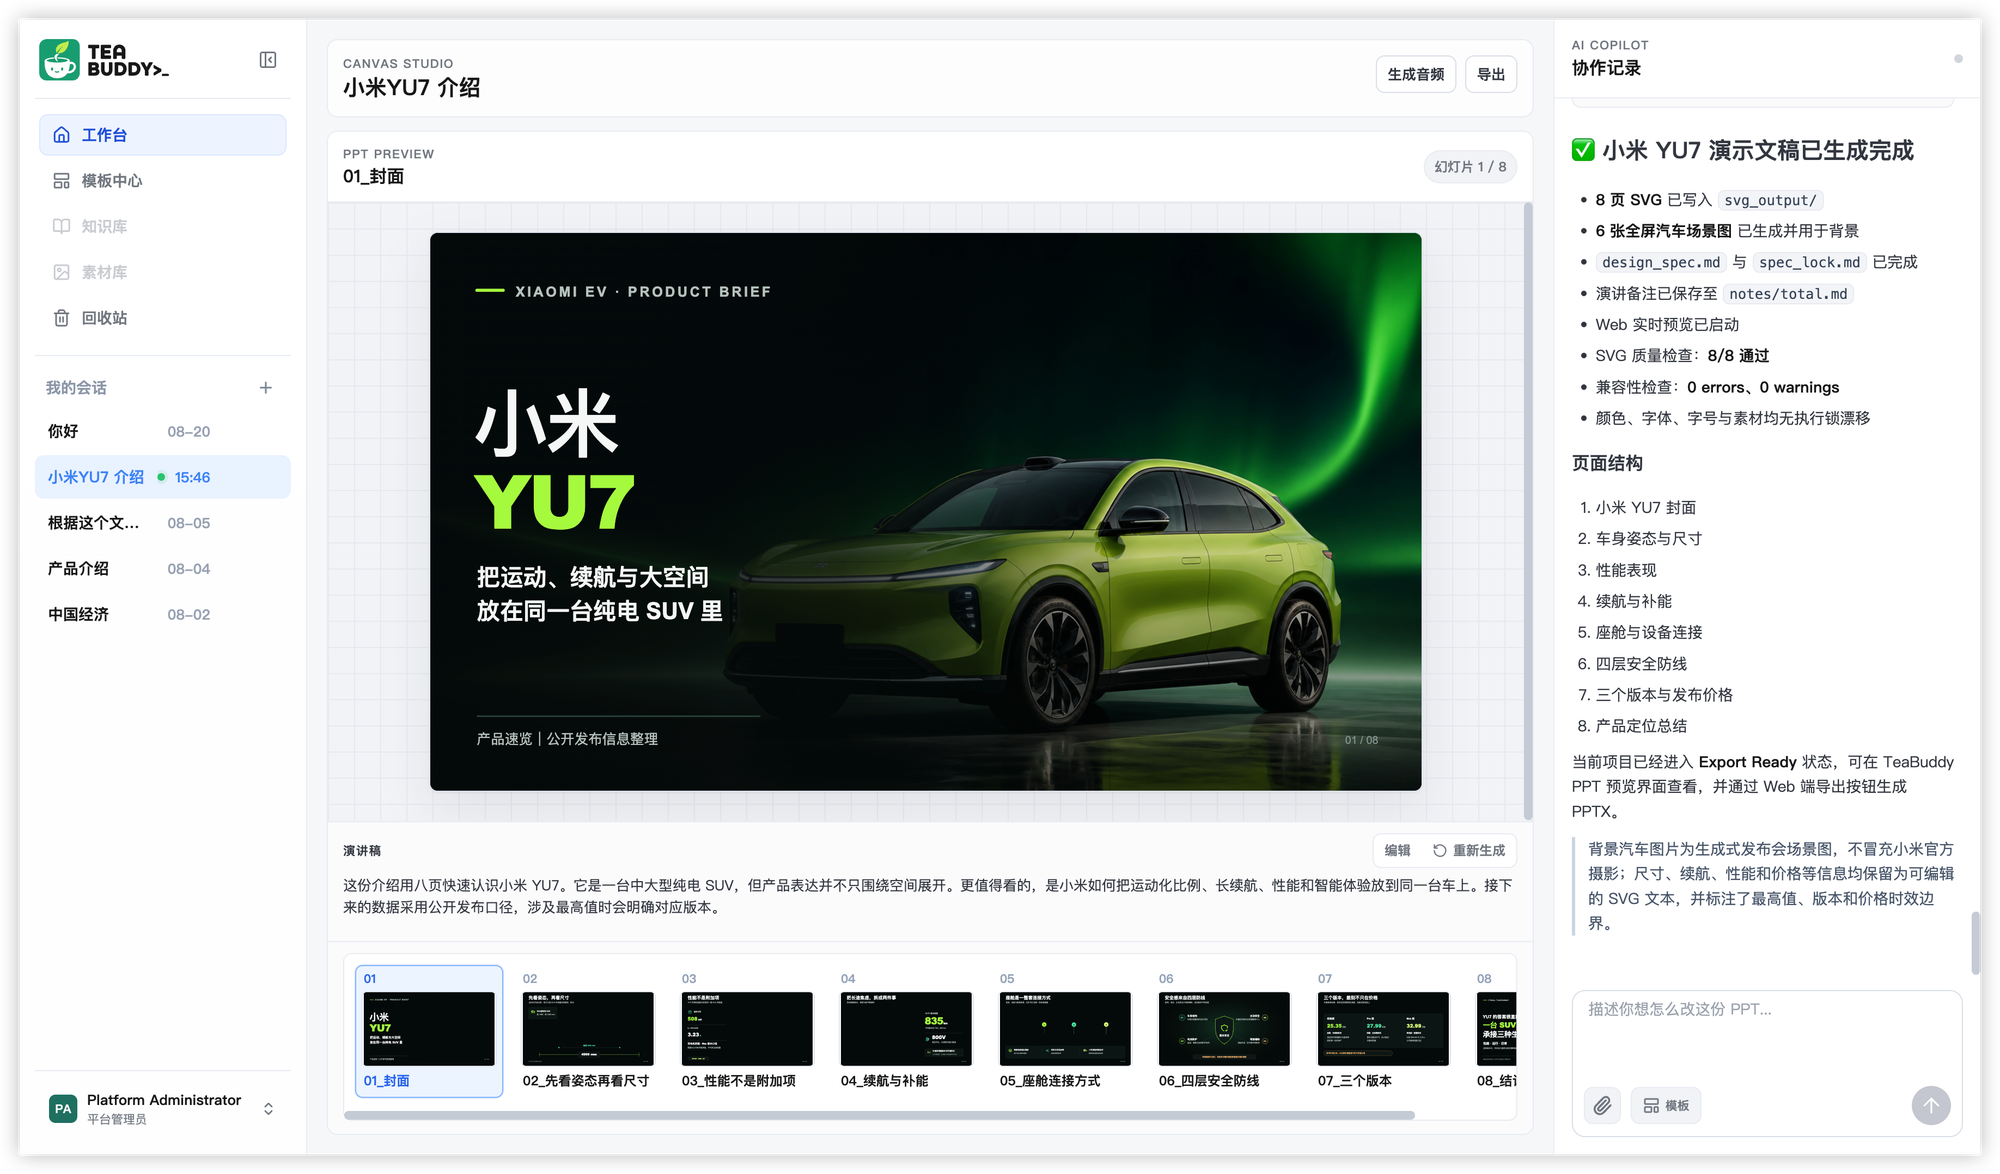Open the 中国经济 conversation
Screen dimensions: 2000x1174
coord(163,615)
